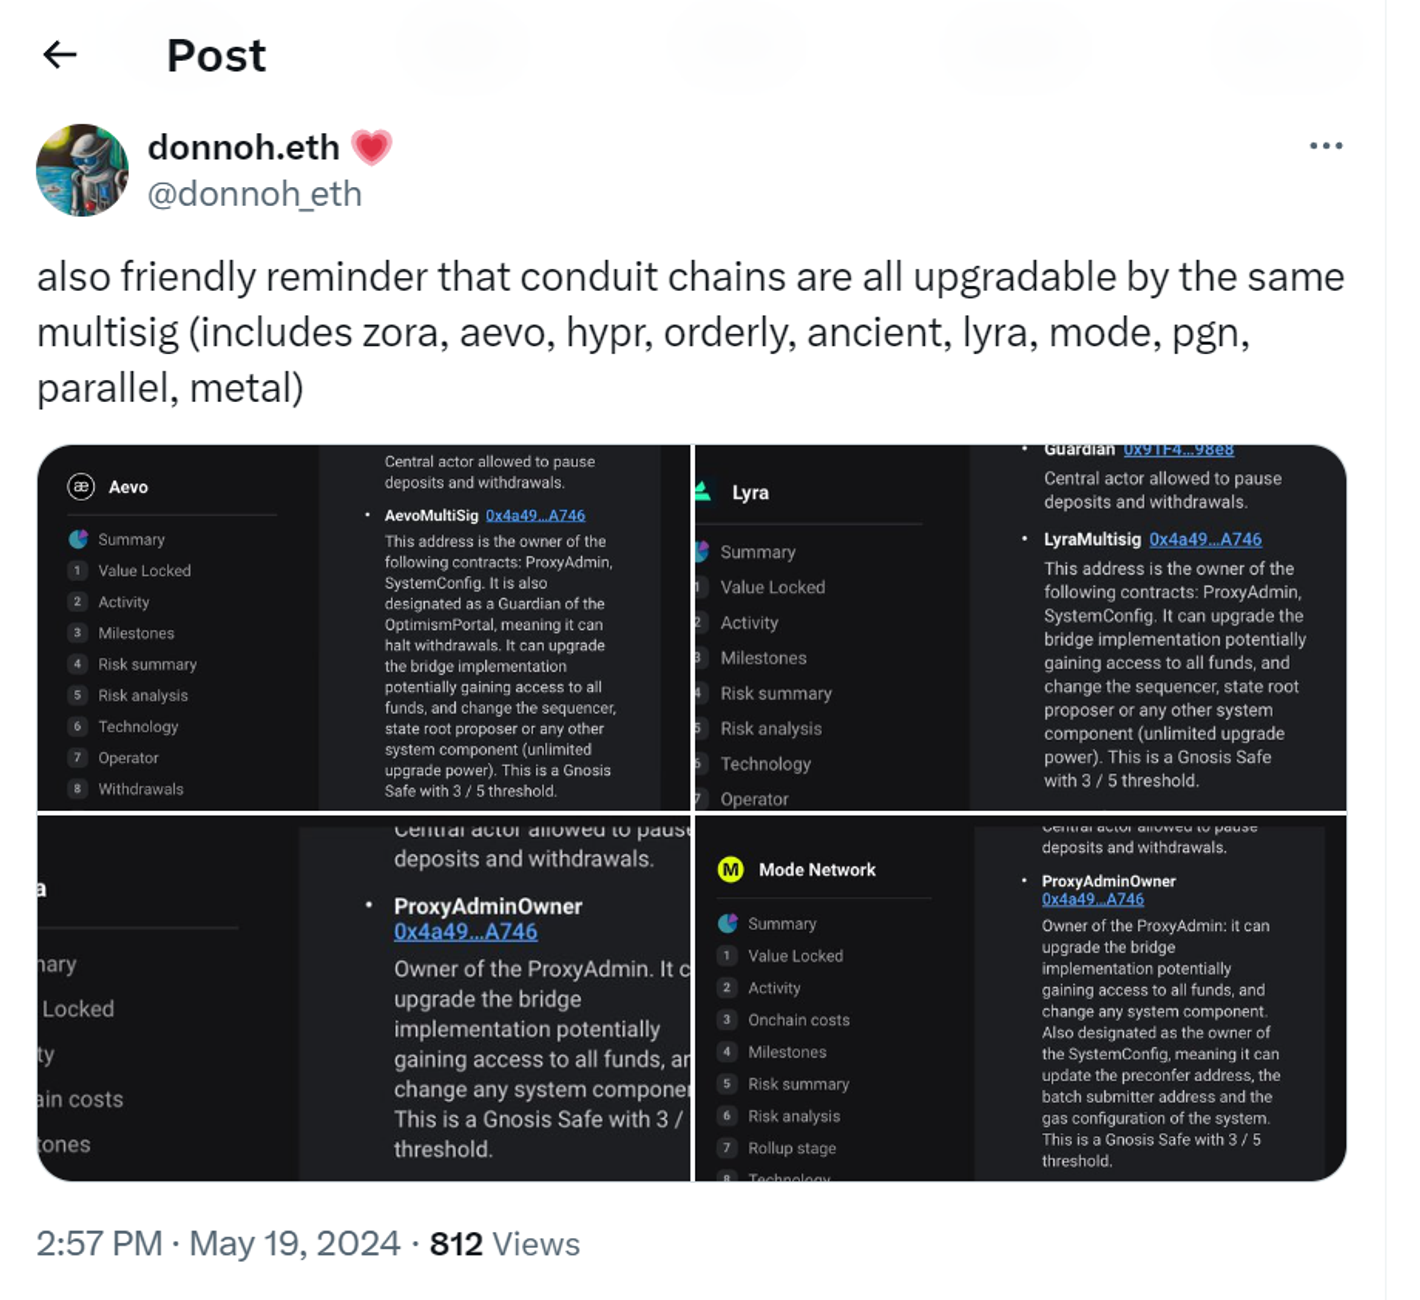Click AevoMultiSig address 0x4a49...A746 link
Image resolution: width=1420 pixels, height=1300 pixels.
click(x=535, y=515)
